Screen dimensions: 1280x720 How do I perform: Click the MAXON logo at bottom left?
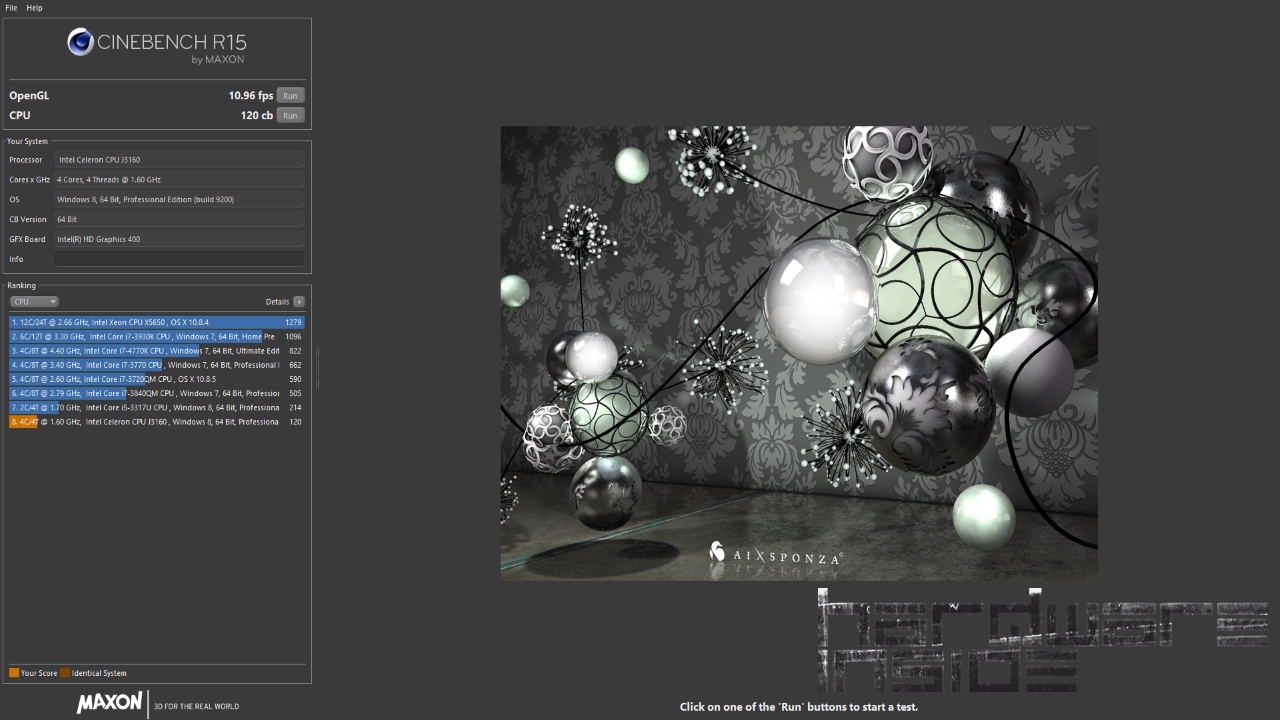110,703
